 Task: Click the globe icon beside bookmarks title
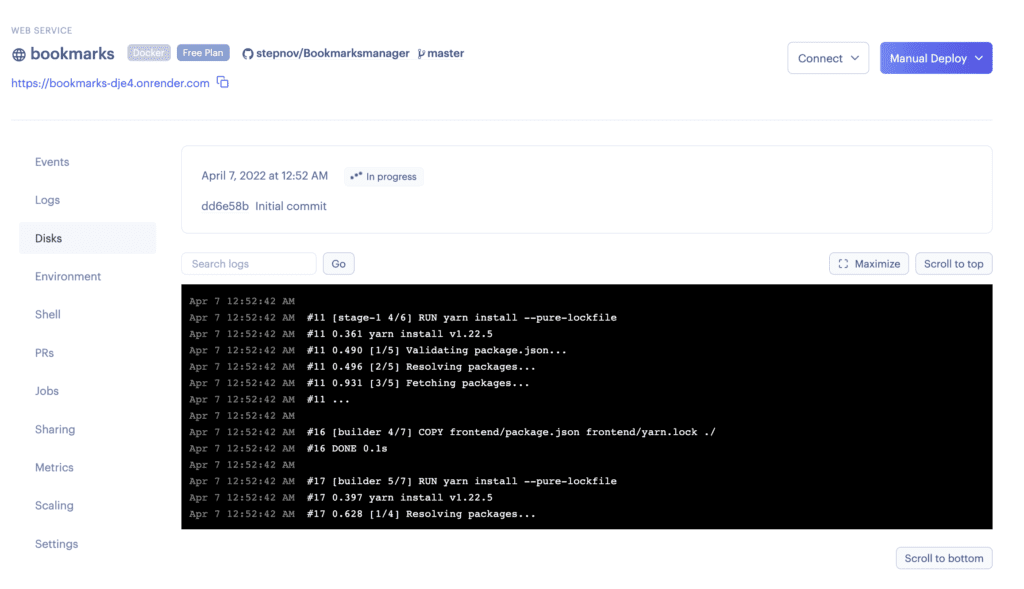[x=19, y=54]
